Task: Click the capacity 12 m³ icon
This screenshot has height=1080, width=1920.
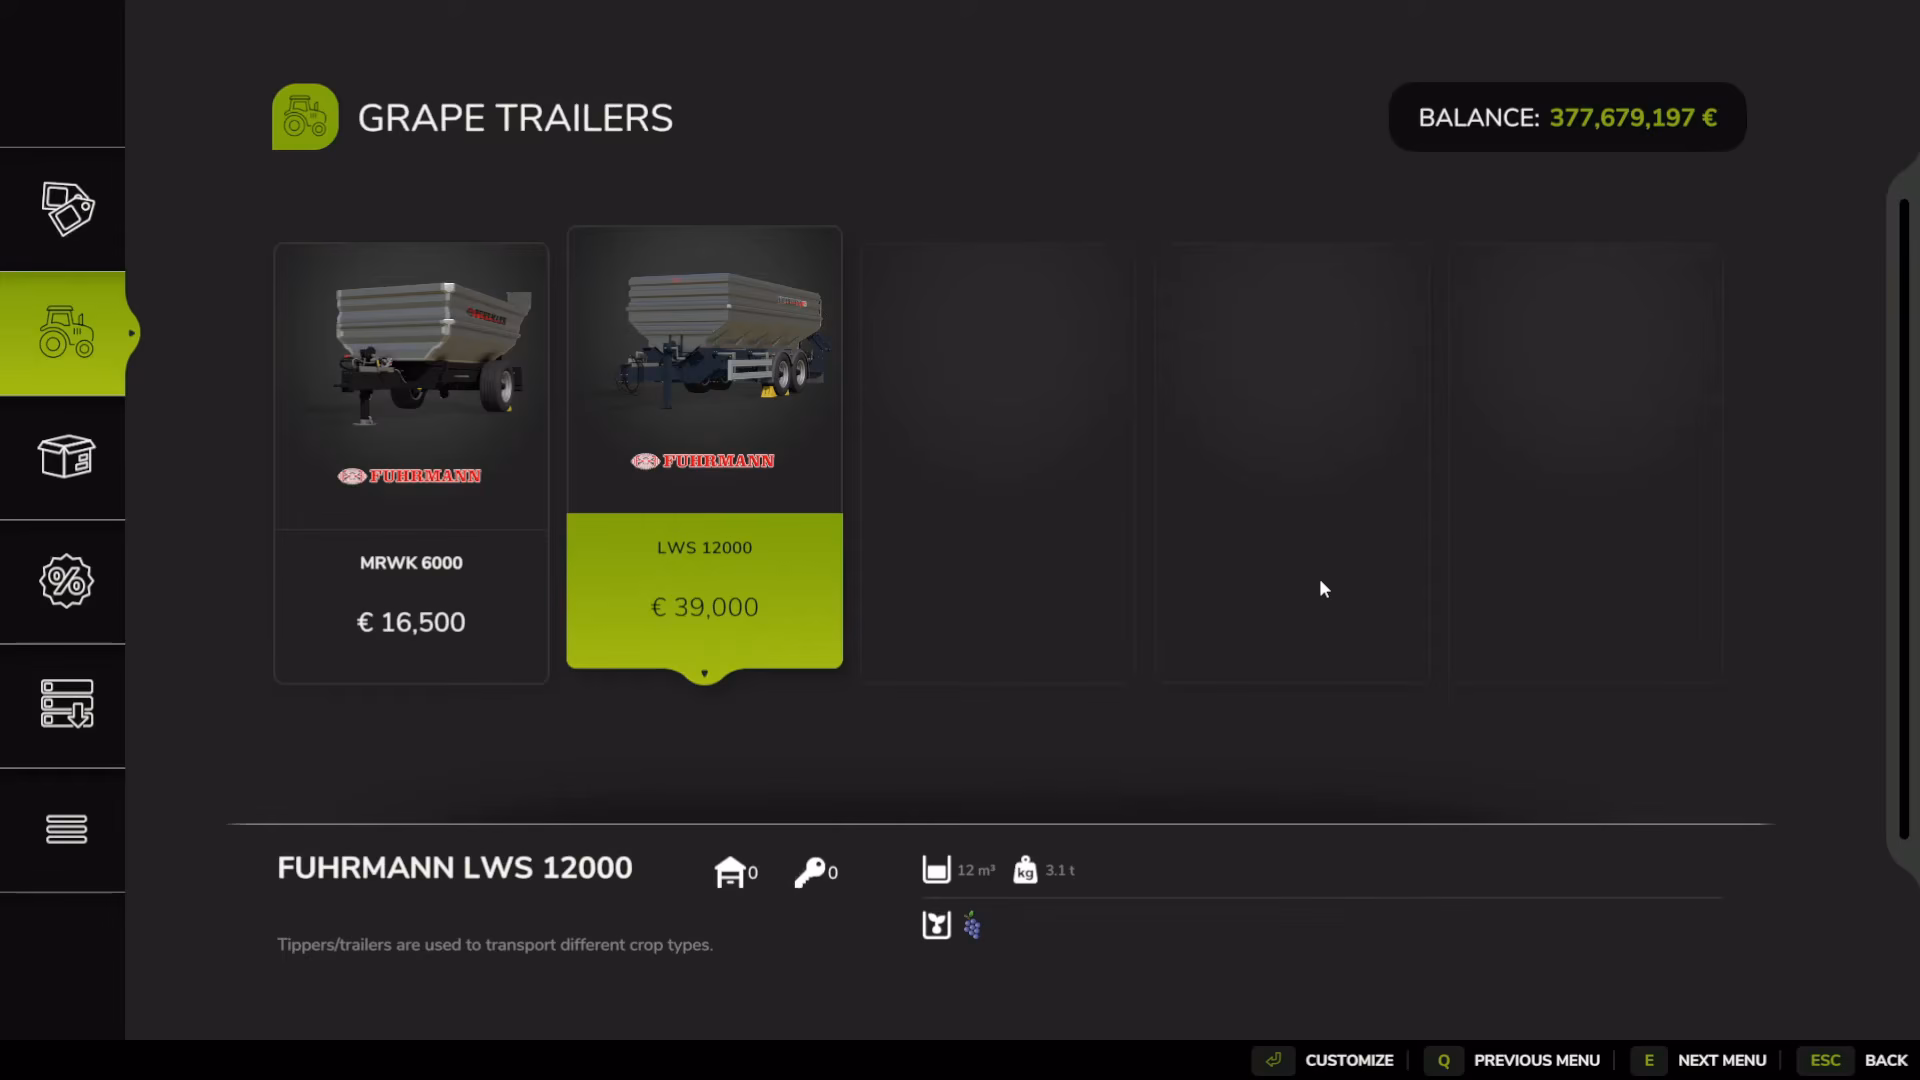Action: 936,870
